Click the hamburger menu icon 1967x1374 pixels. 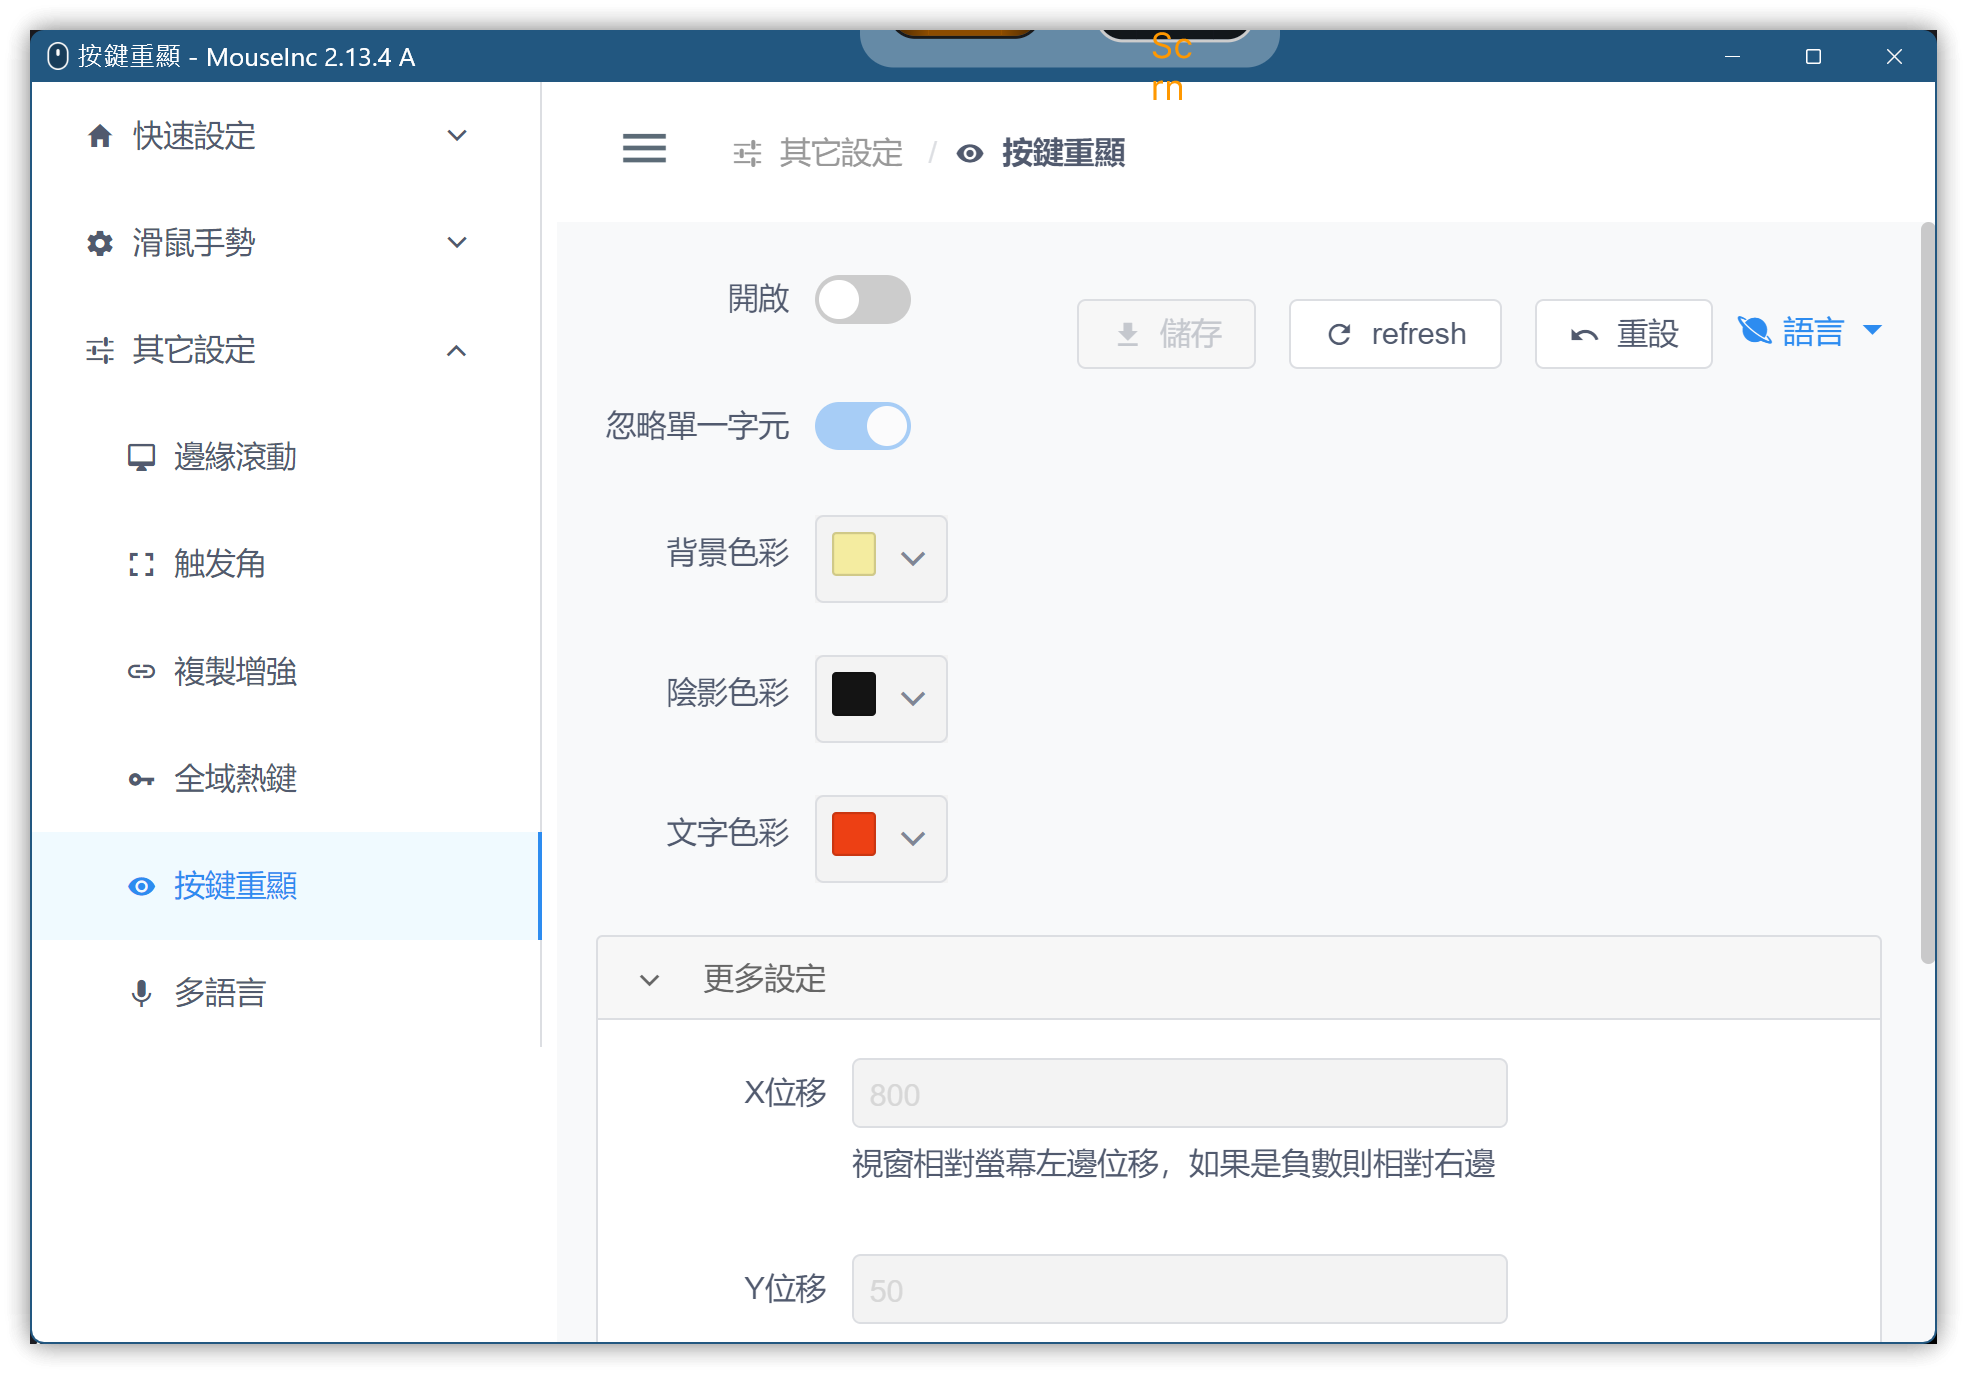tap(644, 149)
